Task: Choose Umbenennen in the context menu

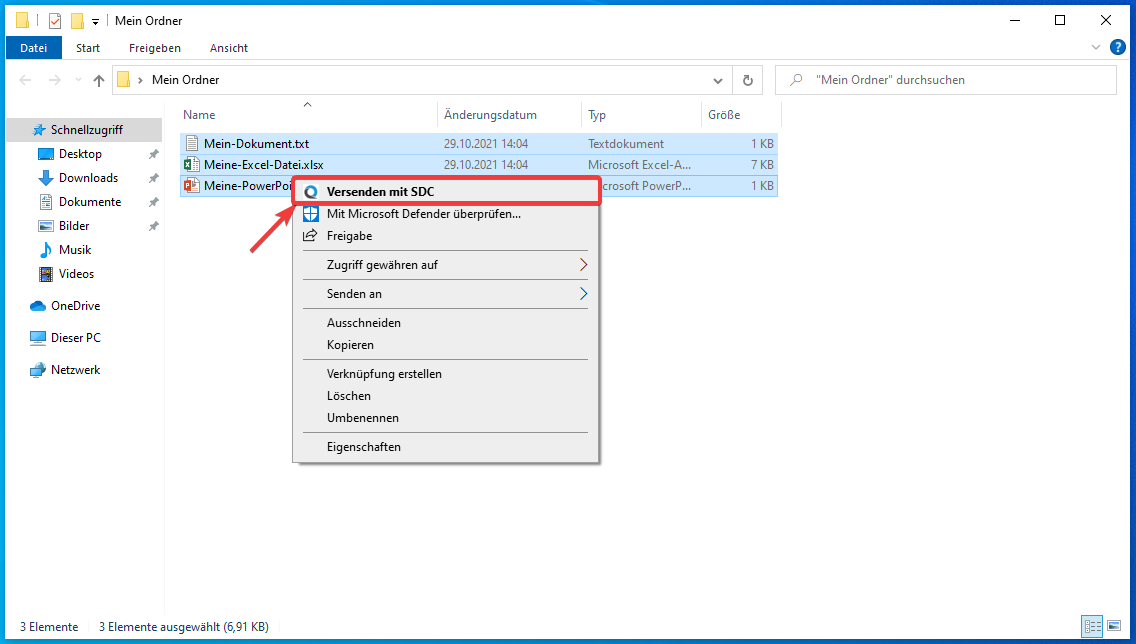Action: 363,418
